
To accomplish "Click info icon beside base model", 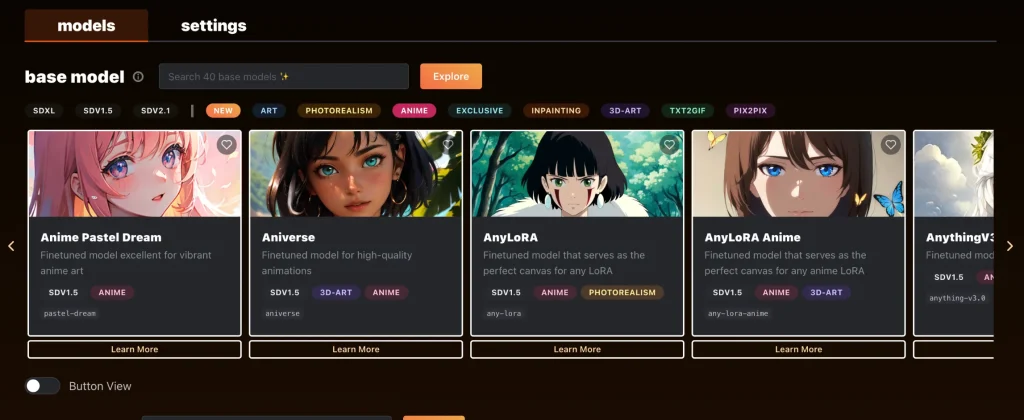I will pyautogui.click(x=138, y=77).
